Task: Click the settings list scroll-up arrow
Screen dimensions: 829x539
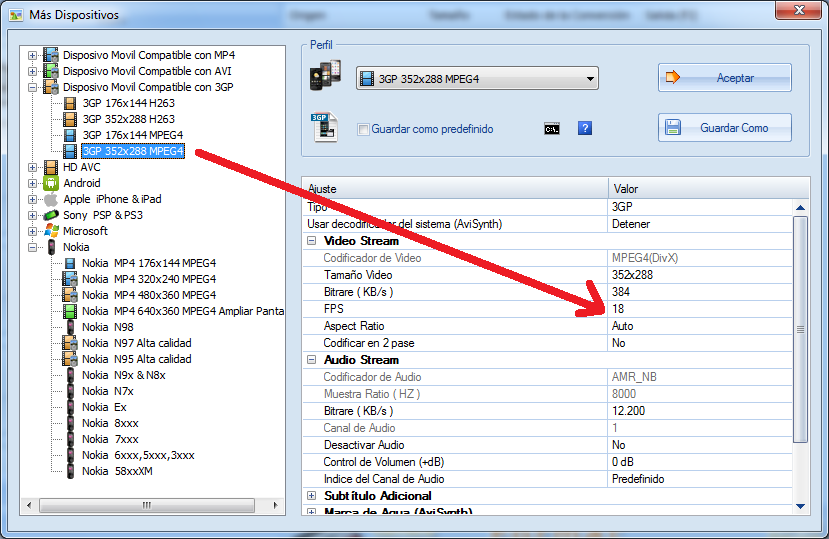Action: (x=800, y=208)
